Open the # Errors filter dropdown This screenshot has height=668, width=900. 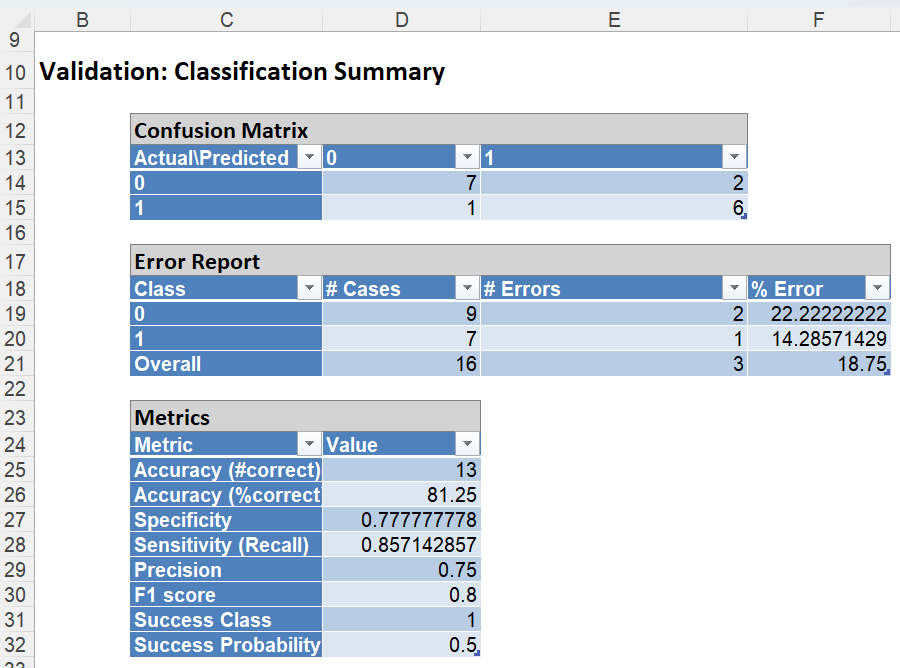coord(734,289)
